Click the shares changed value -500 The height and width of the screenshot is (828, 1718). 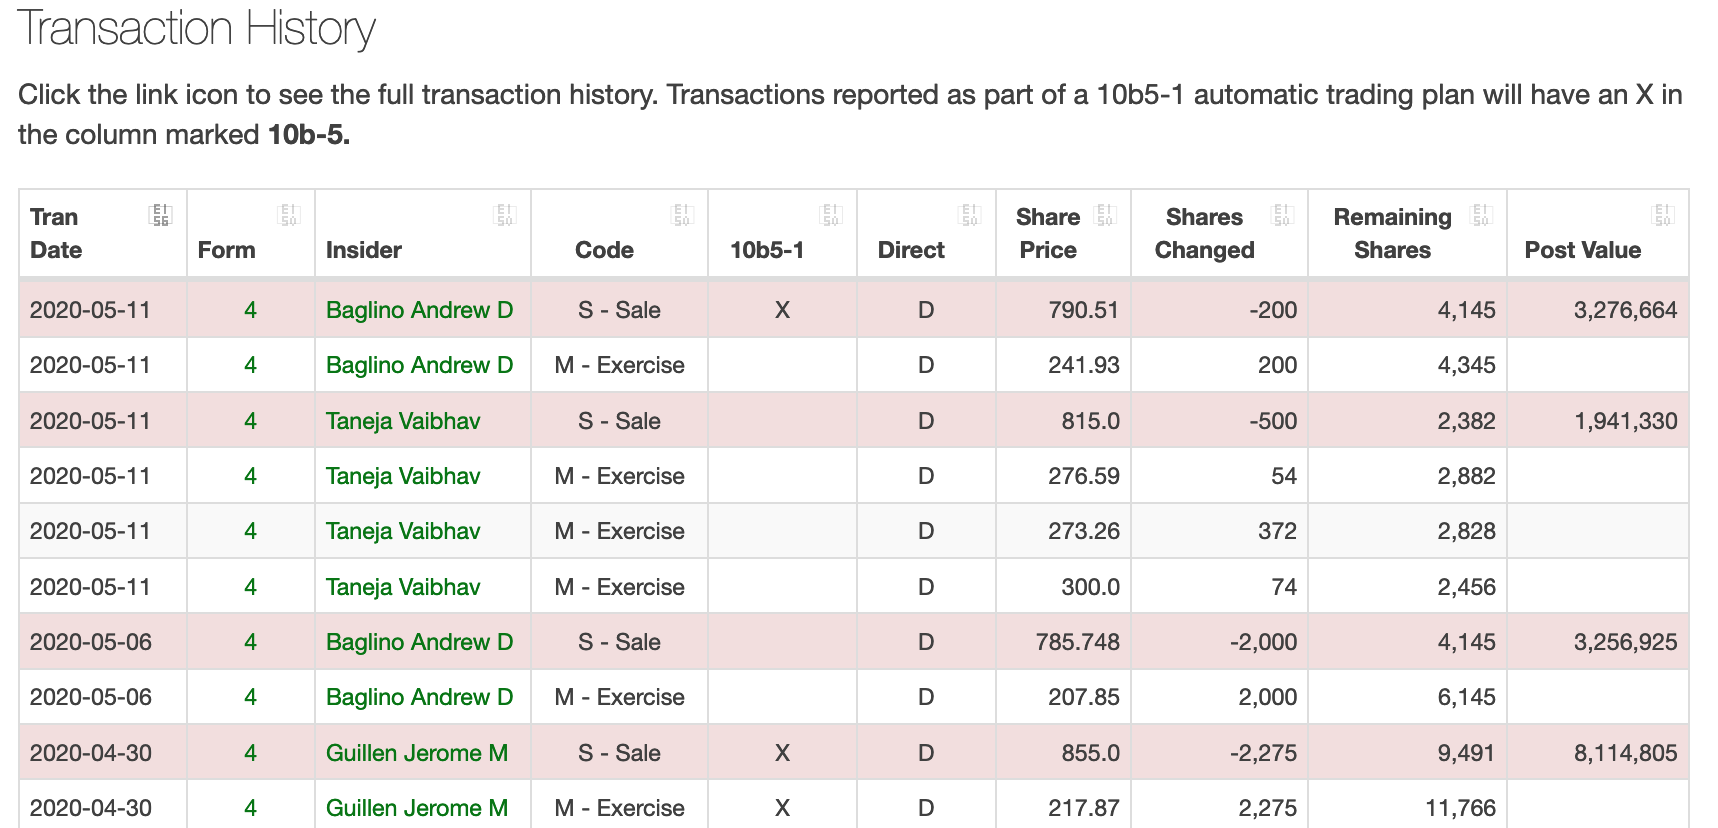1273,421
